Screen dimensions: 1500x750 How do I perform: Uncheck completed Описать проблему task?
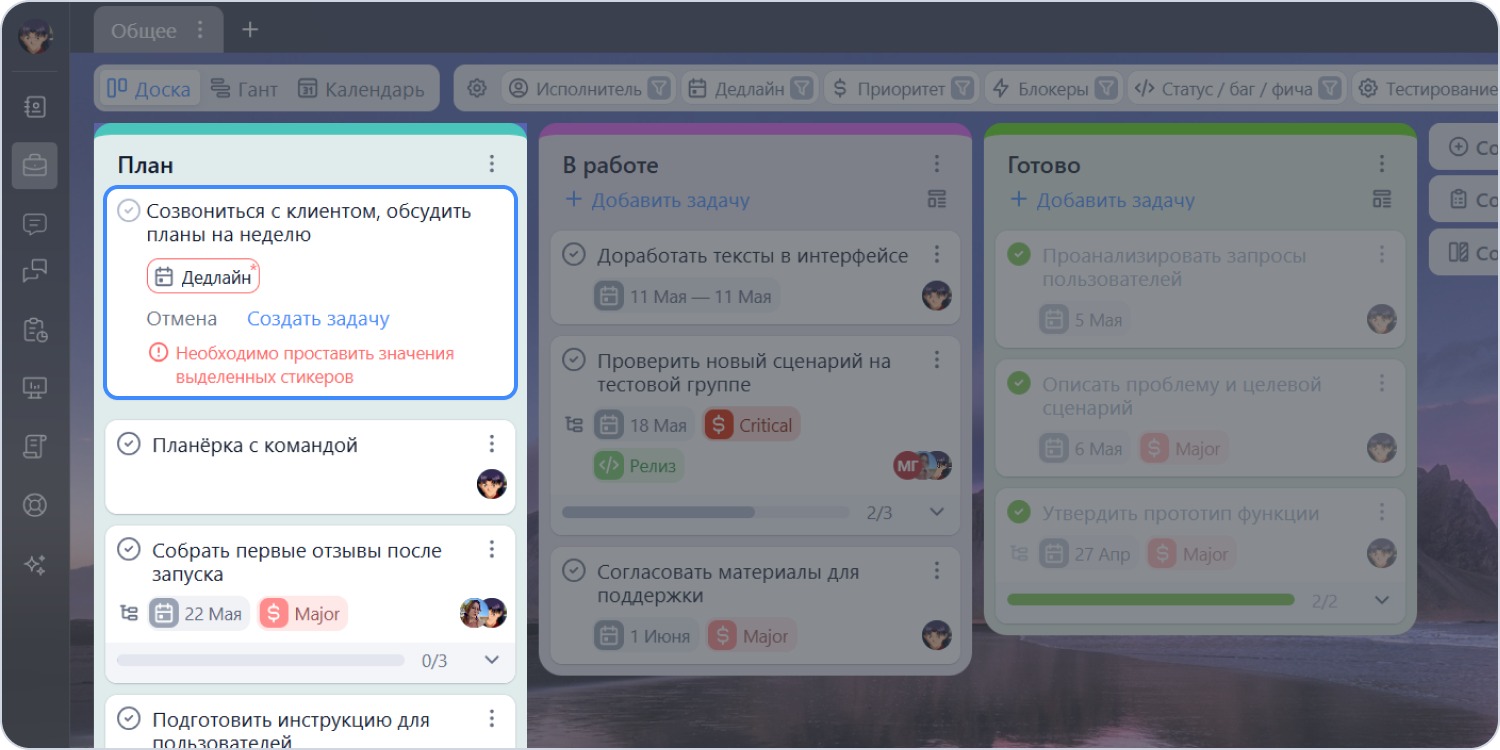click(1019, 383)
